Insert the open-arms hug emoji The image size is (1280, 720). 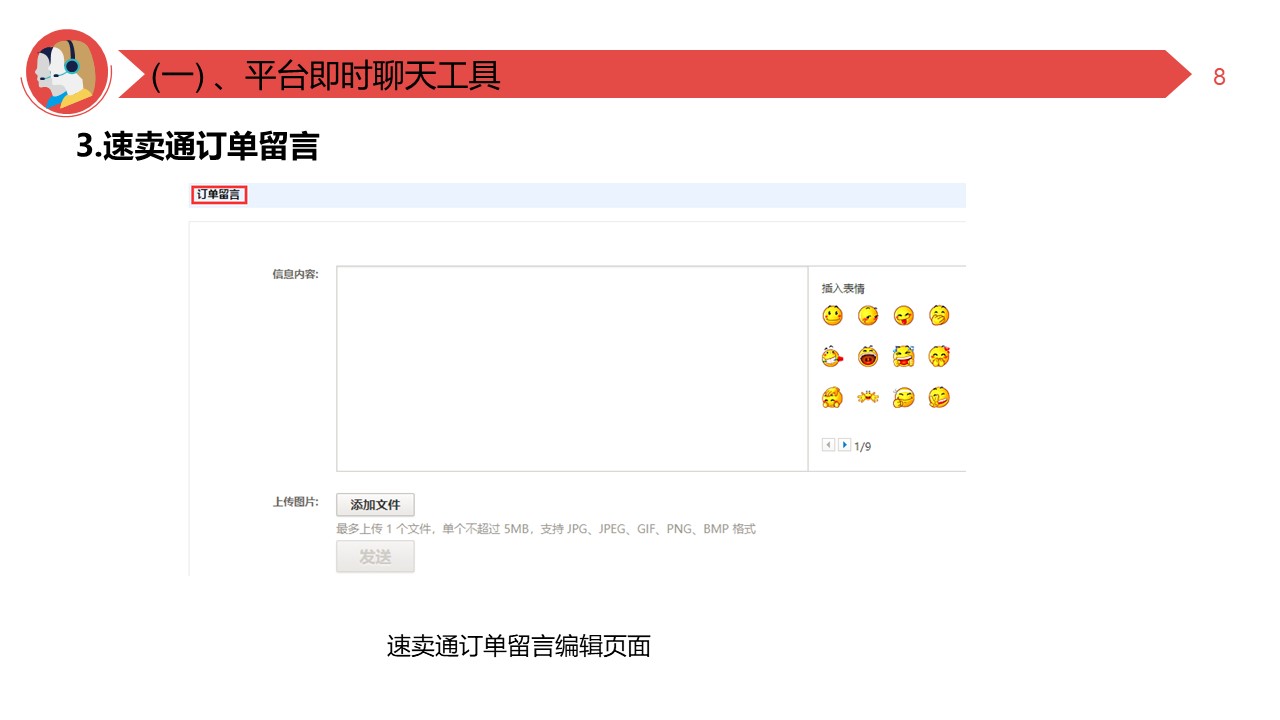(868, 398)
